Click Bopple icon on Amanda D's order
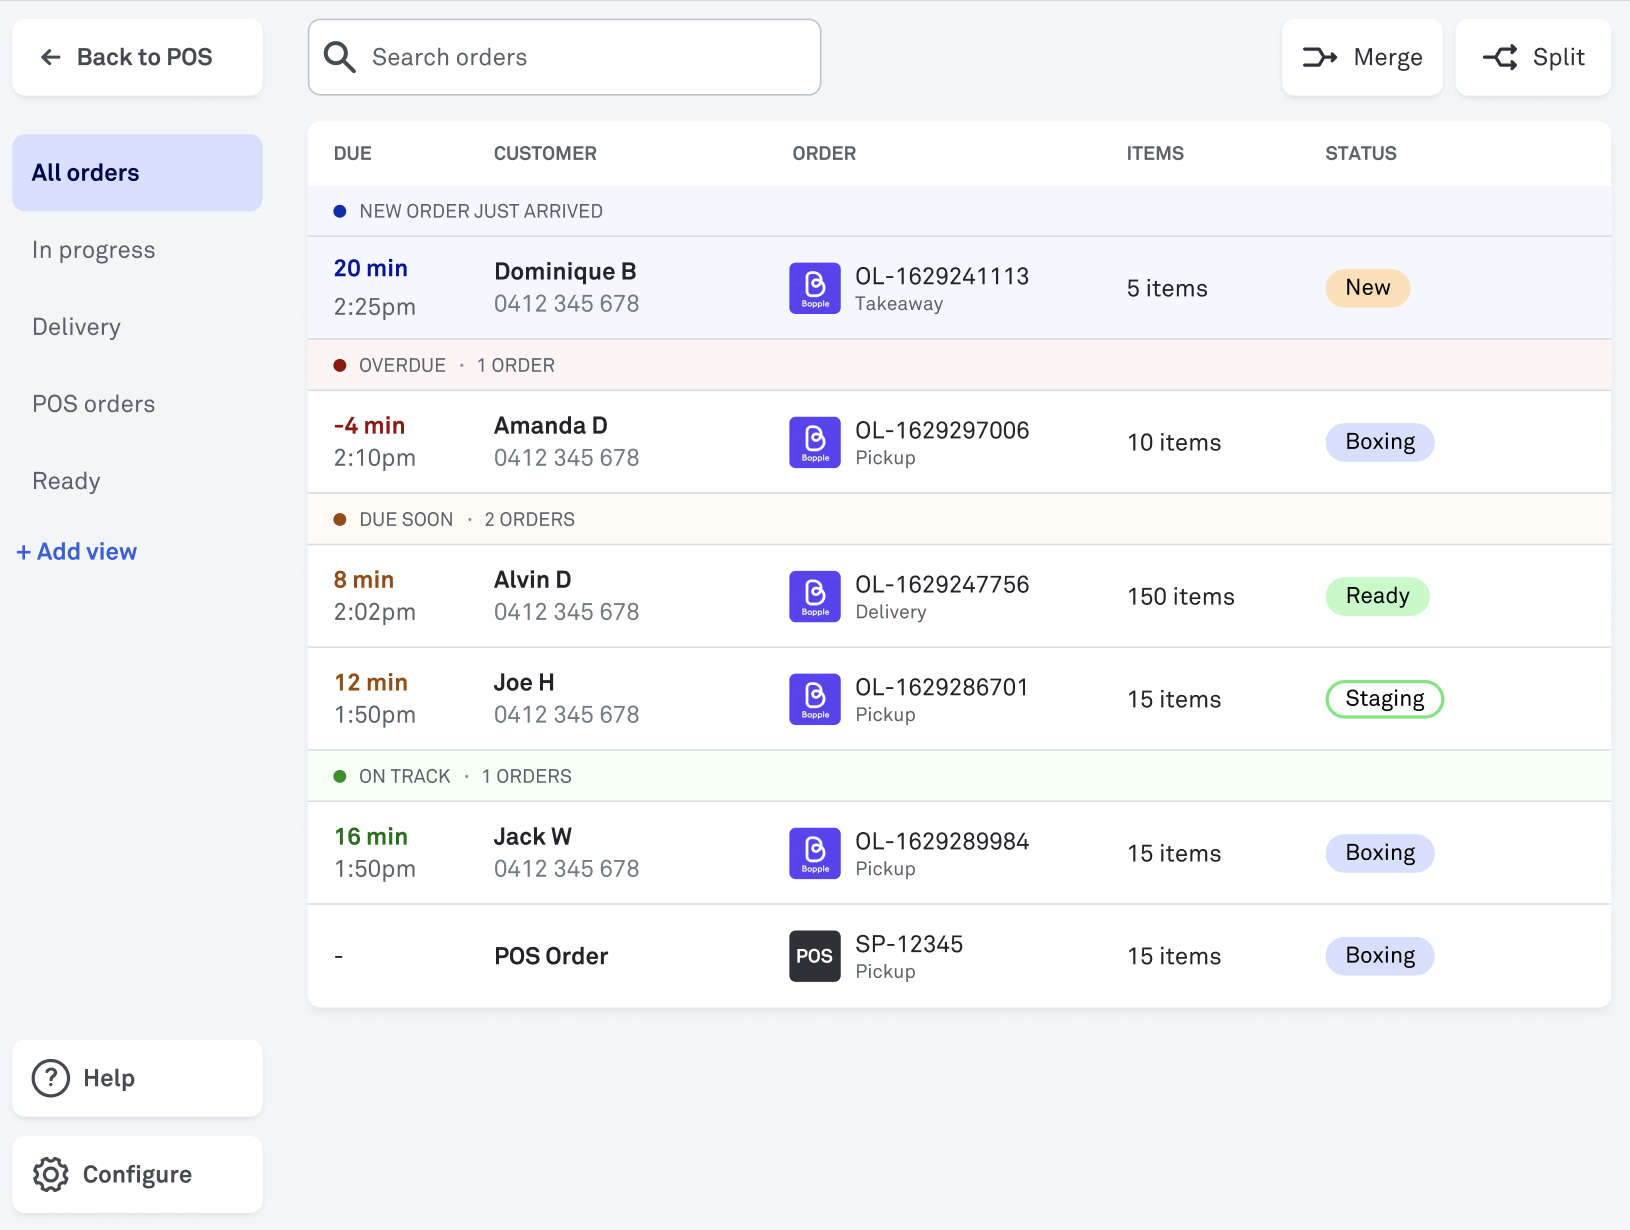 pos(815,442)
